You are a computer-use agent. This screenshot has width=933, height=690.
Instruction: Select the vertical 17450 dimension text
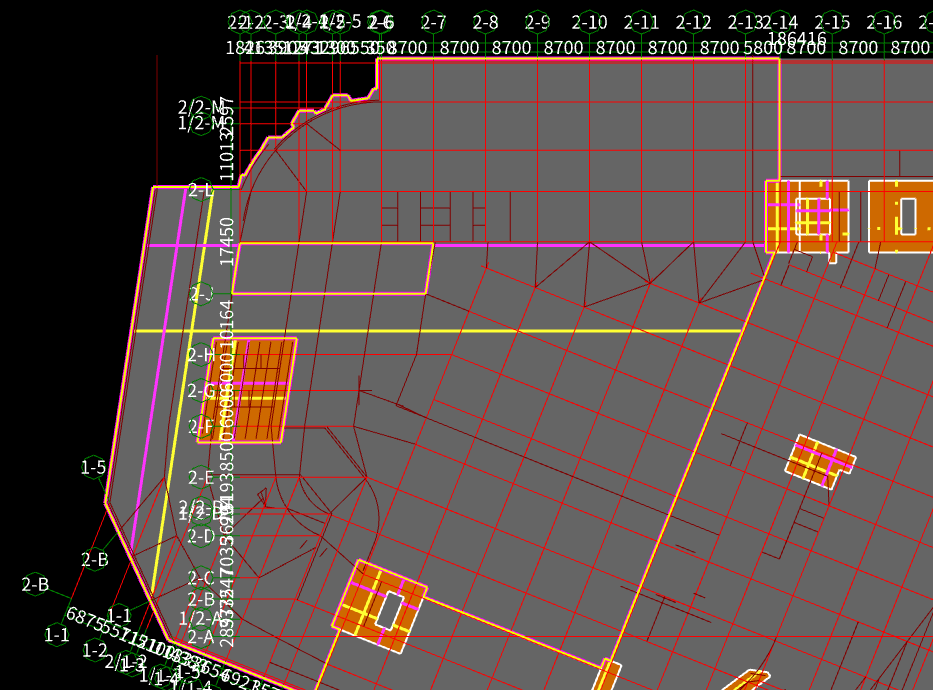pos(227,241)
